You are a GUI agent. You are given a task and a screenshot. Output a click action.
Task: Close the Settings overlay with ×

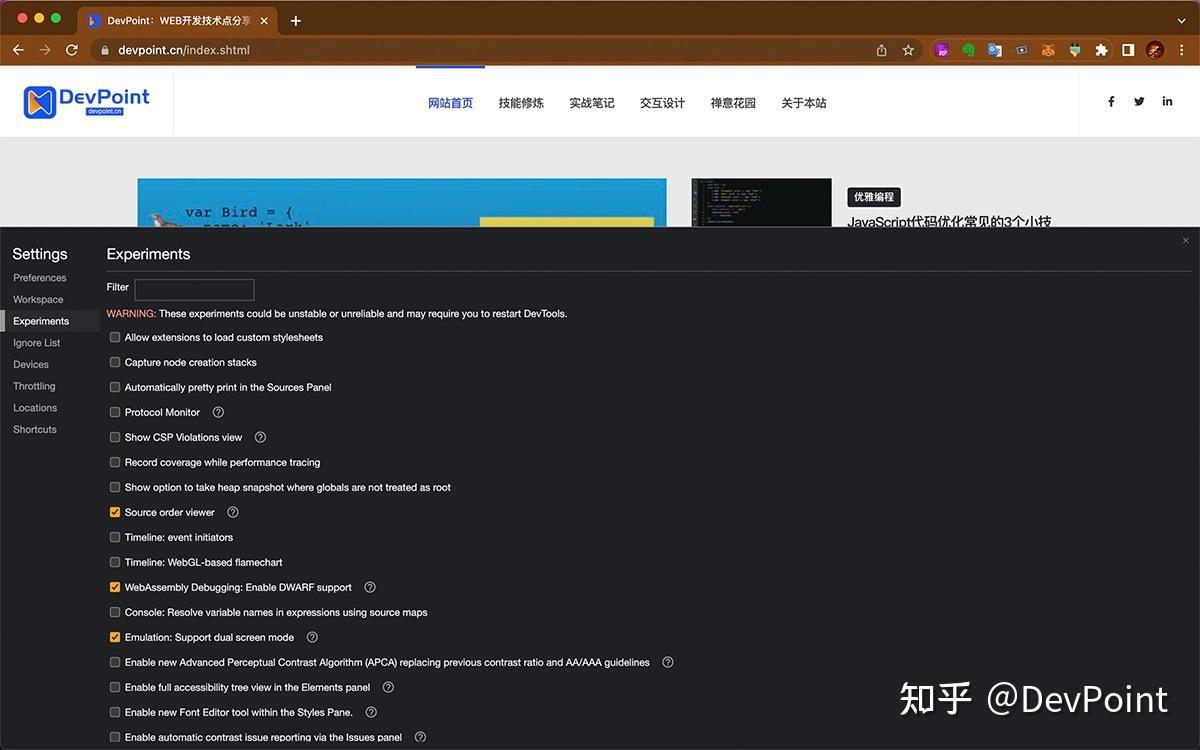coord(1185,240)
